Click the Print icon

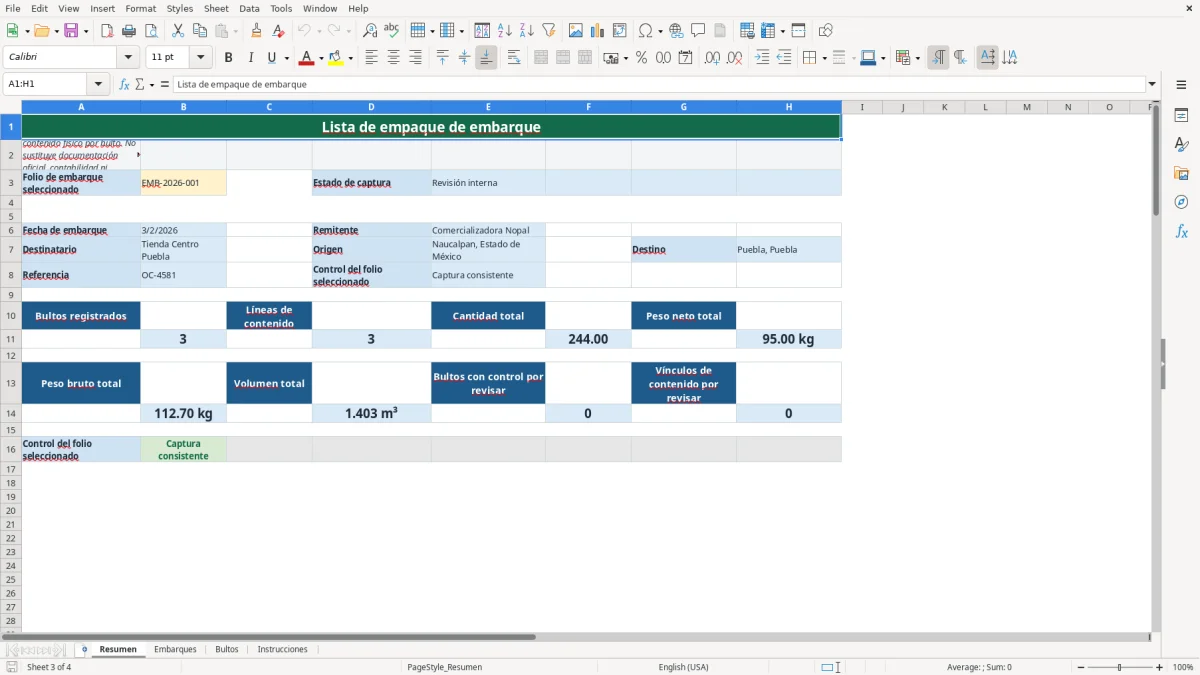(x=129, y=31)
